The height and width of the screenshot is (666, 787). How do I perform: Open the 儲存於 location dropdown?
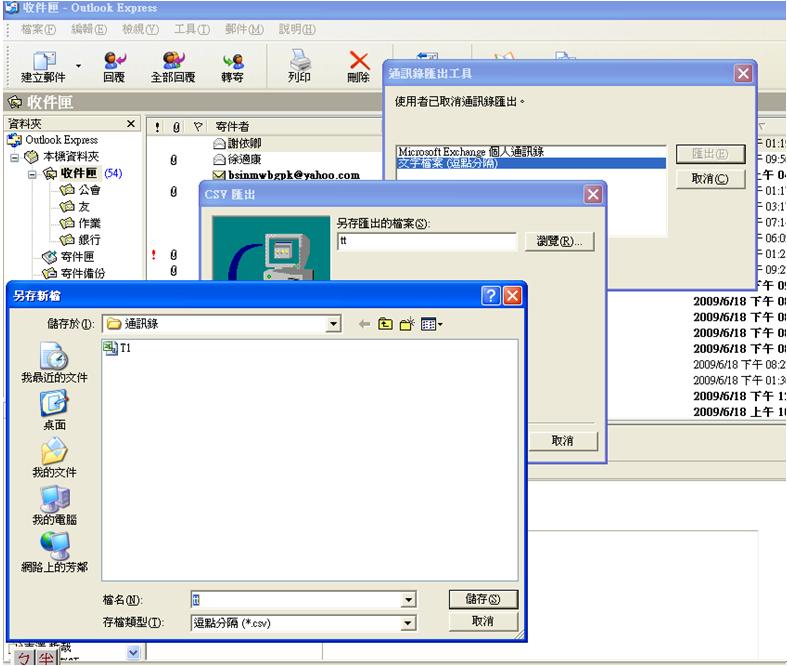pos(333,324)
